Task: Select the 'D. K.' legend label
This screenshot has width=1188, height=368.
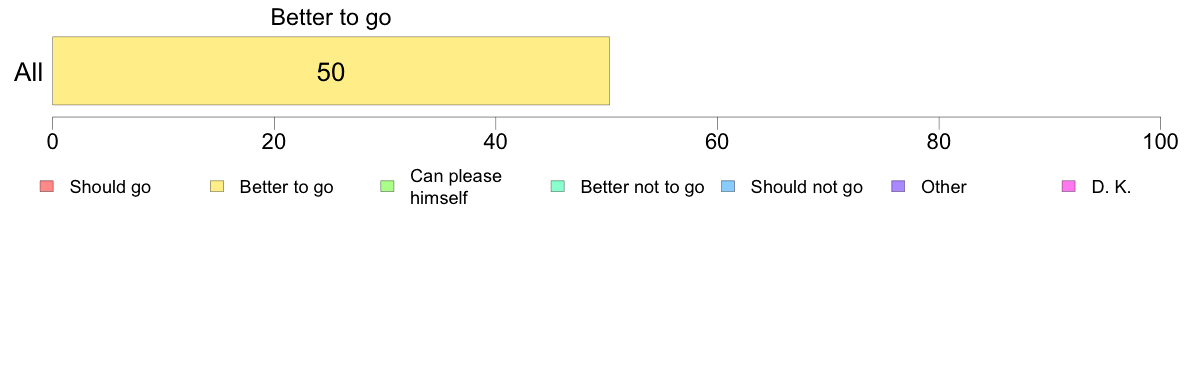Action: [x=1111, y=187]
